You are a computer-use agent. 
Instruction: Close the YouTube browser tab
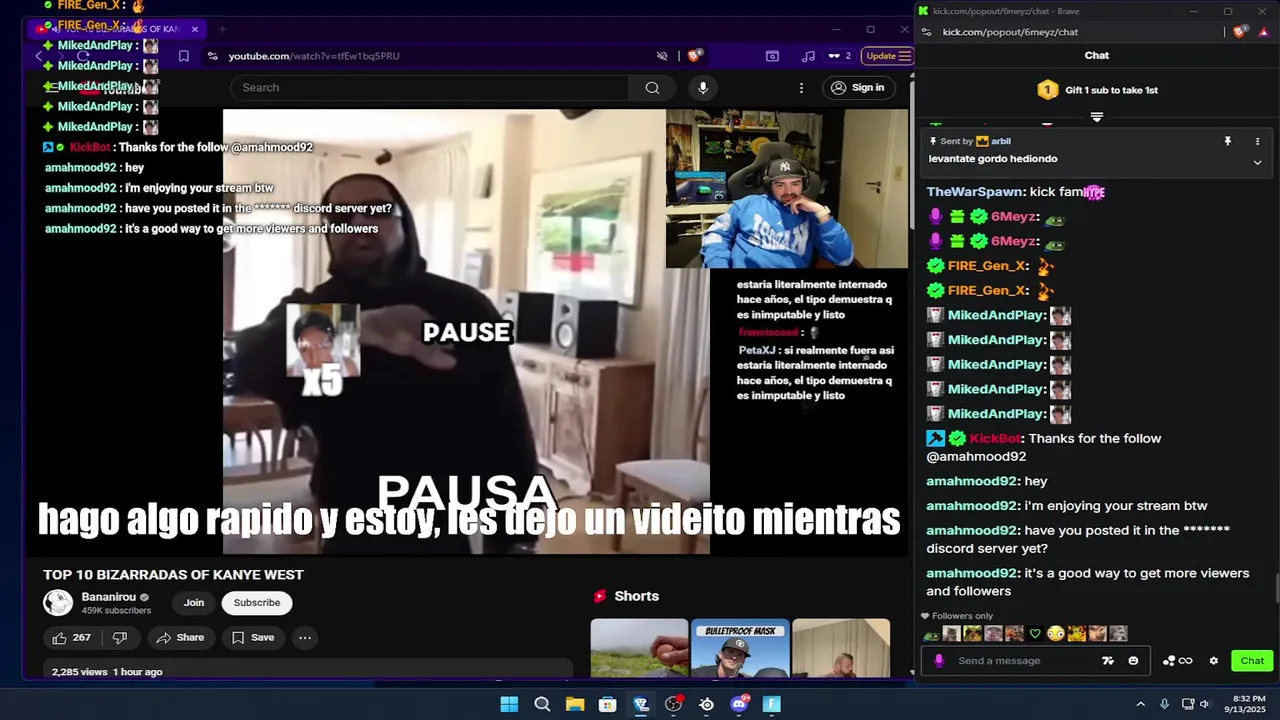coord(195,29)
